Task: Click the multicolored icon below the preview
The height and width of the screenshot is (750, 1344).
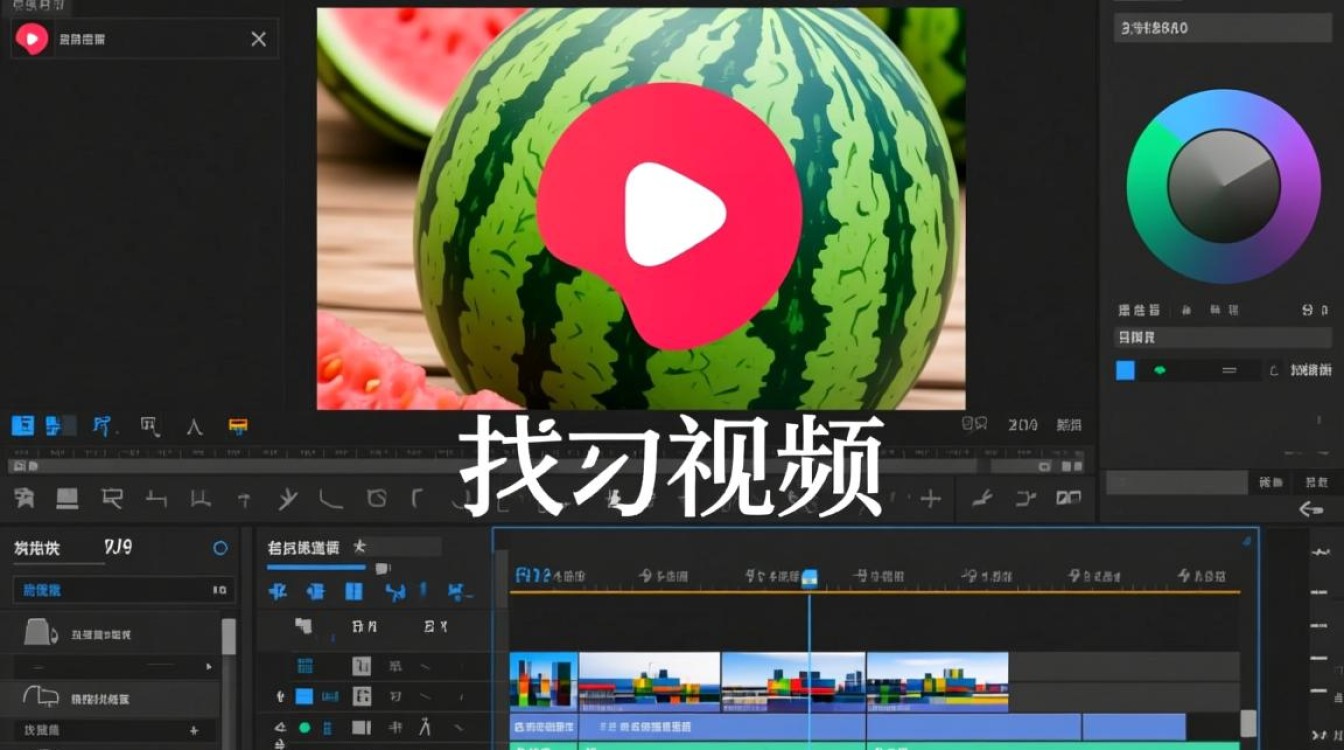Action: tap(238, 426)
